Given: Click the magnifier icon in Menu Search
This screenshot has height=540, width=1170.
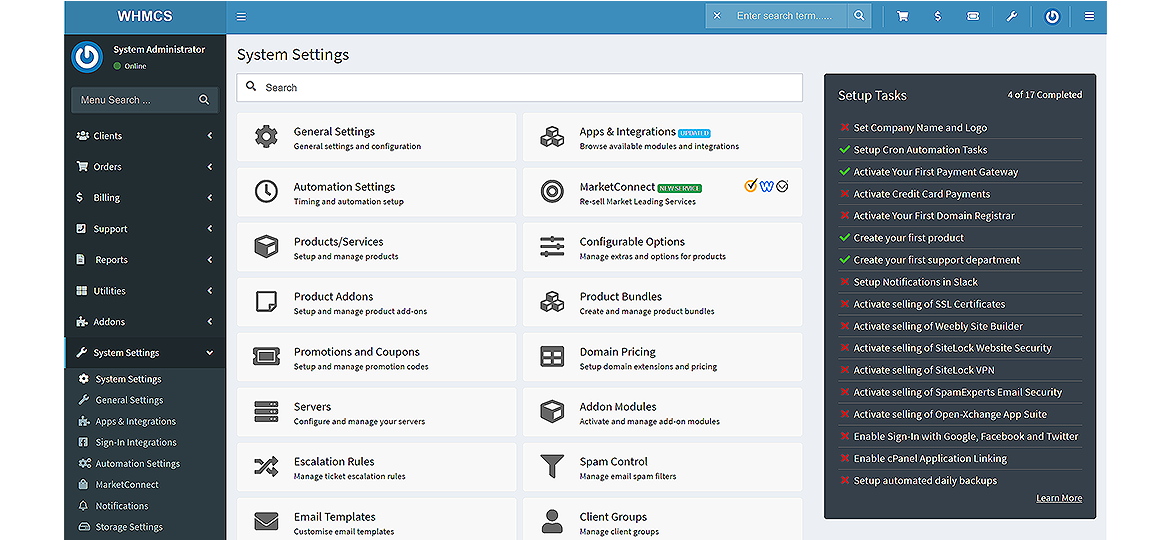Looking at the screenshot, I should coord(204,100).
